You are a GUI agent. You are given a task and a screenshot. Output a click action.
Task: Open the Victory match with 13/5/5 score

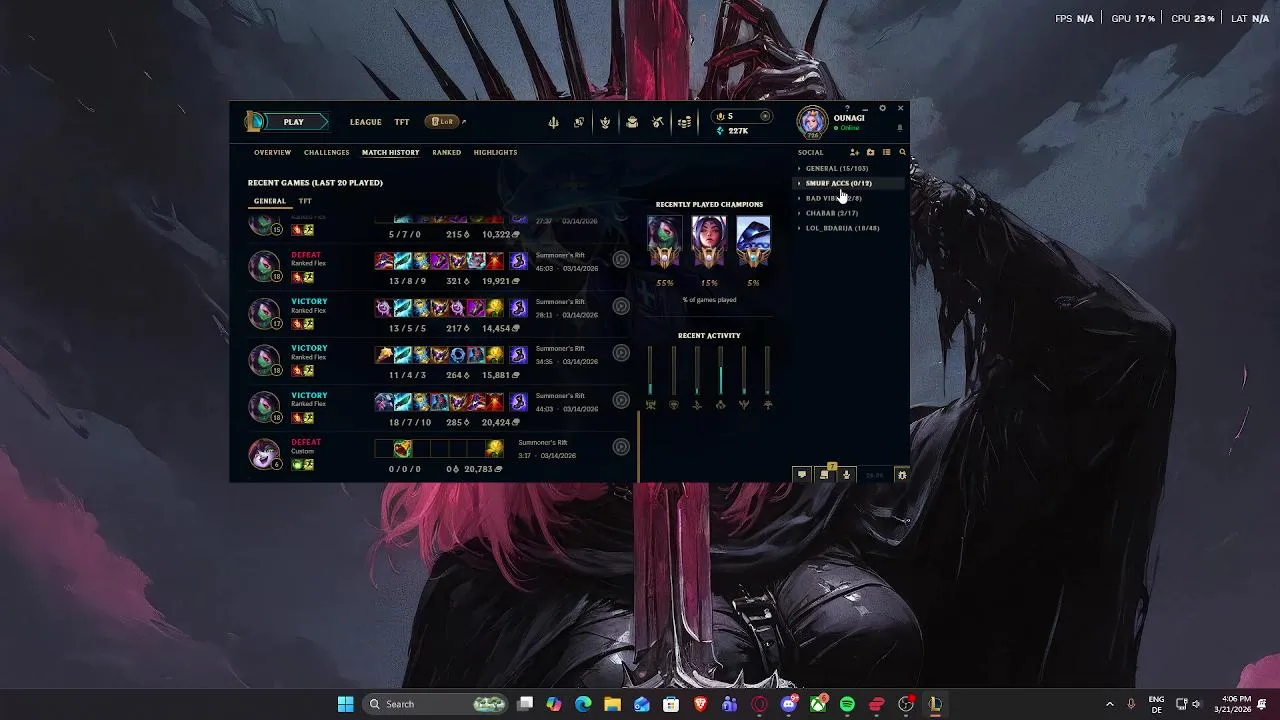point(439,313)
